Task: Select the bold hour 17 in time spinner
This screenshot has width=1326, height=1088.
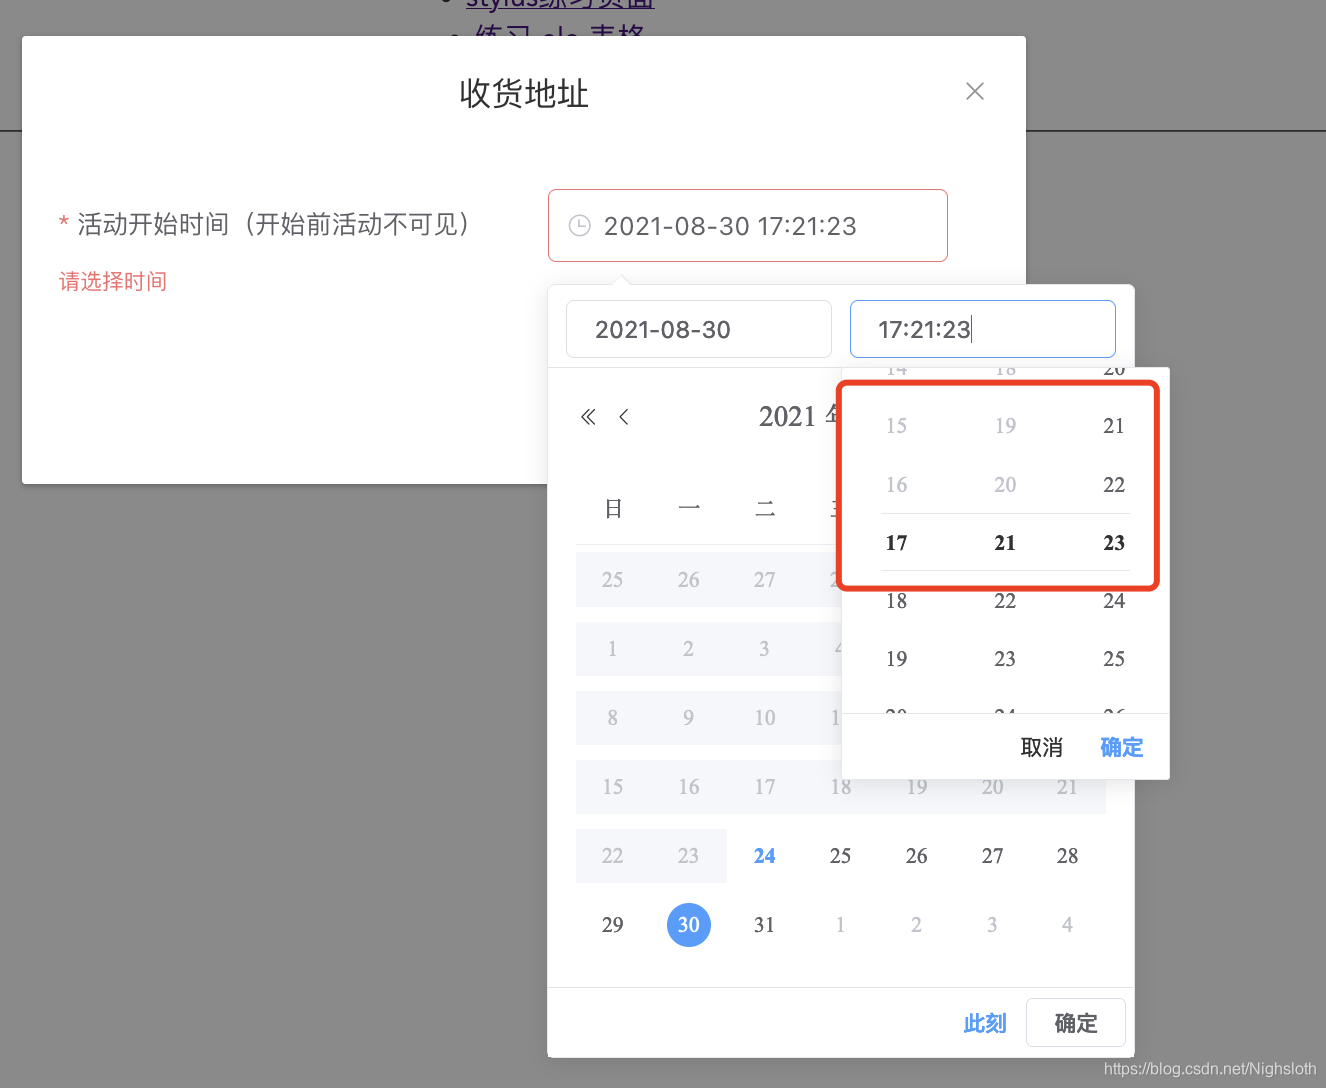Action: [896, 543]
